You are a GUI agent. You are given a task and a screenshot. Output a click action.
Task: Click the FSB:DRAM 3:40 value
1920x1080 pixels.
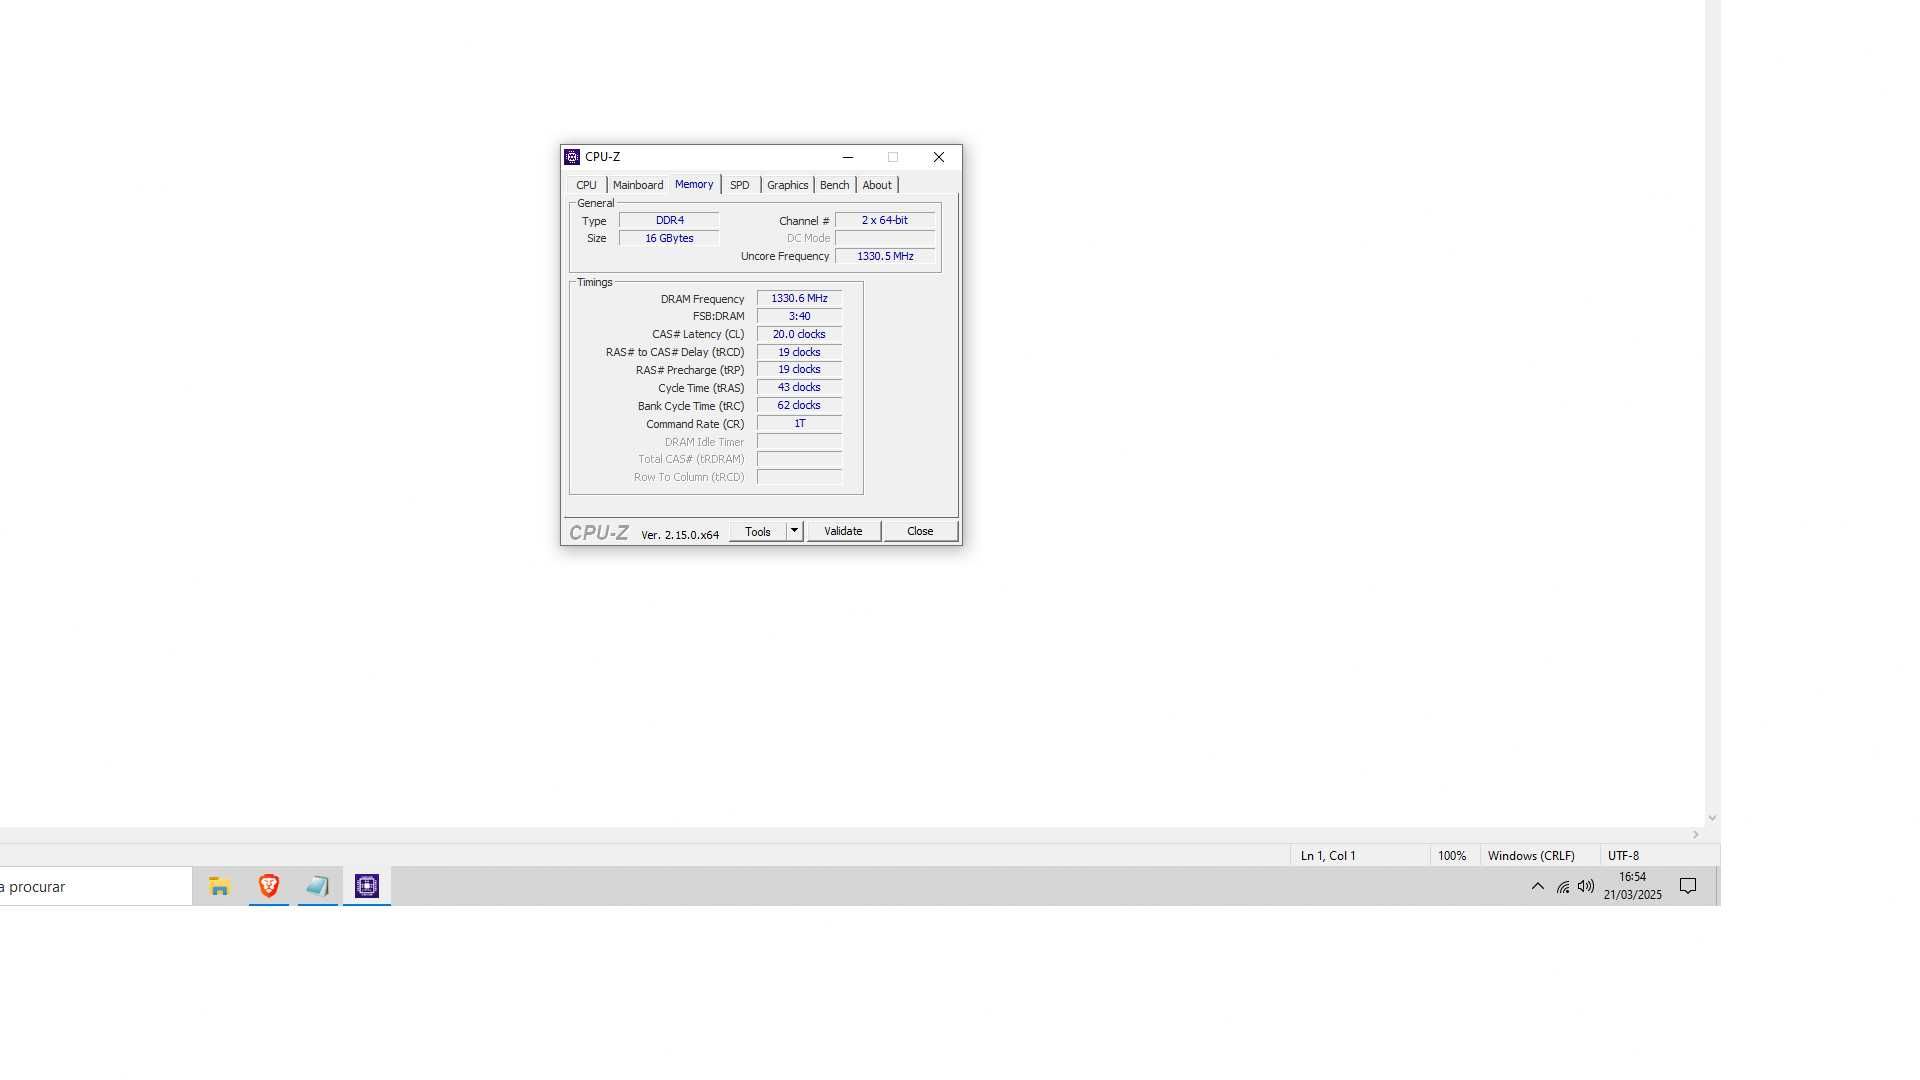pos(799,316)
